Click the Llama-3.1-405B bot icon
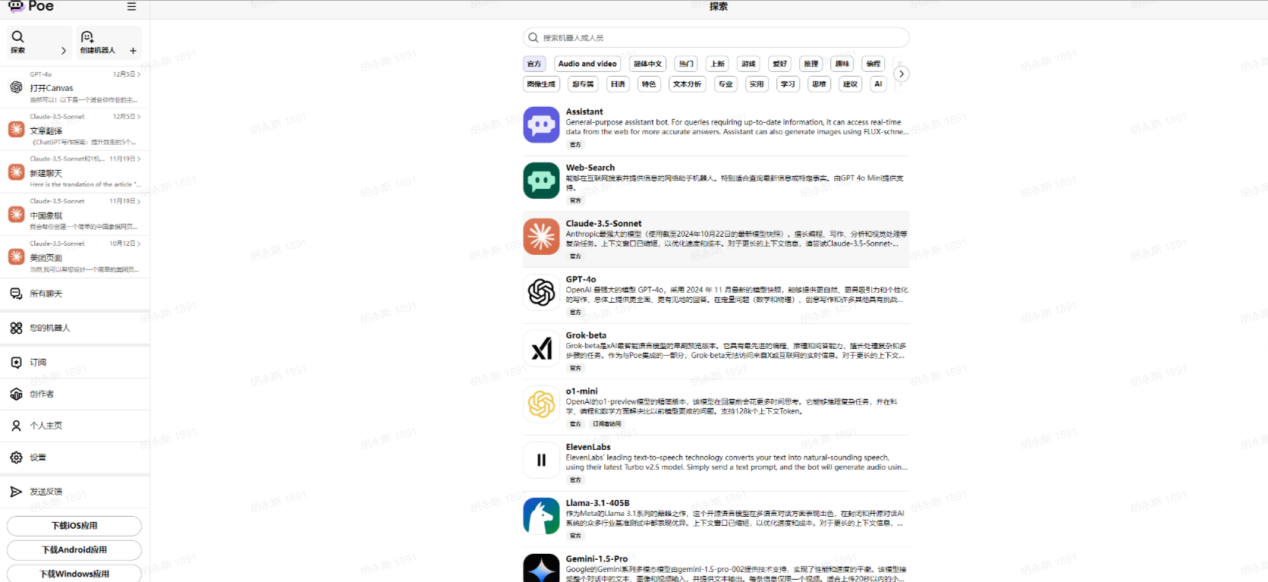1268x582 pixels. pyautogui.click(x=541, y=516)
